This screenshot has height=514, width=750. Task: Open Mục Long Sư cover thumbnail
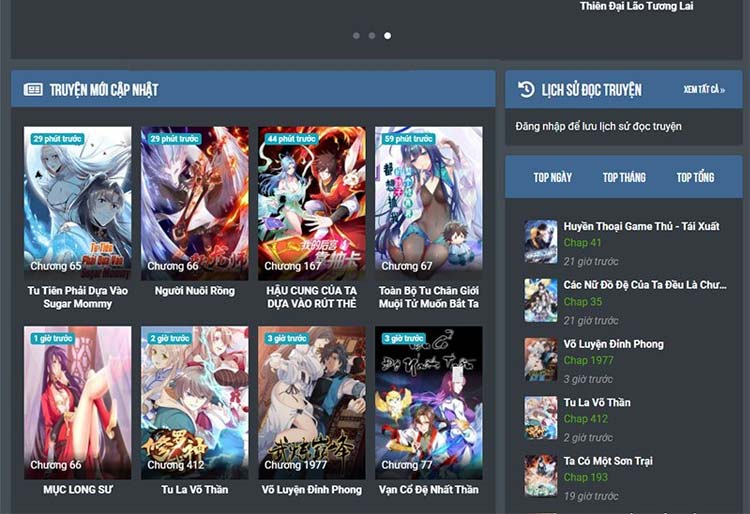tap(77, 400)
